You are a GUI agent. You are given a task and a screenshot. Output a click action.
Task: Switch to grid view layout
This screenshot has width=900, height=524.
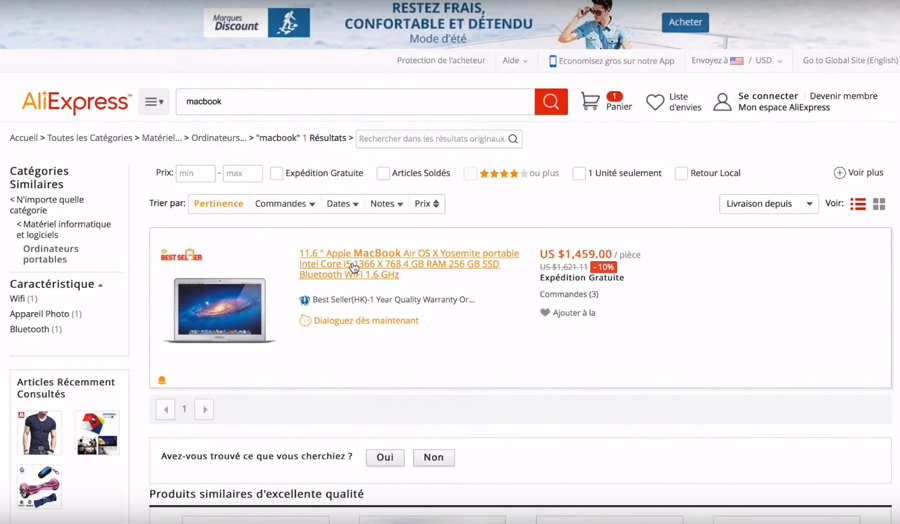tap(879, 204)
